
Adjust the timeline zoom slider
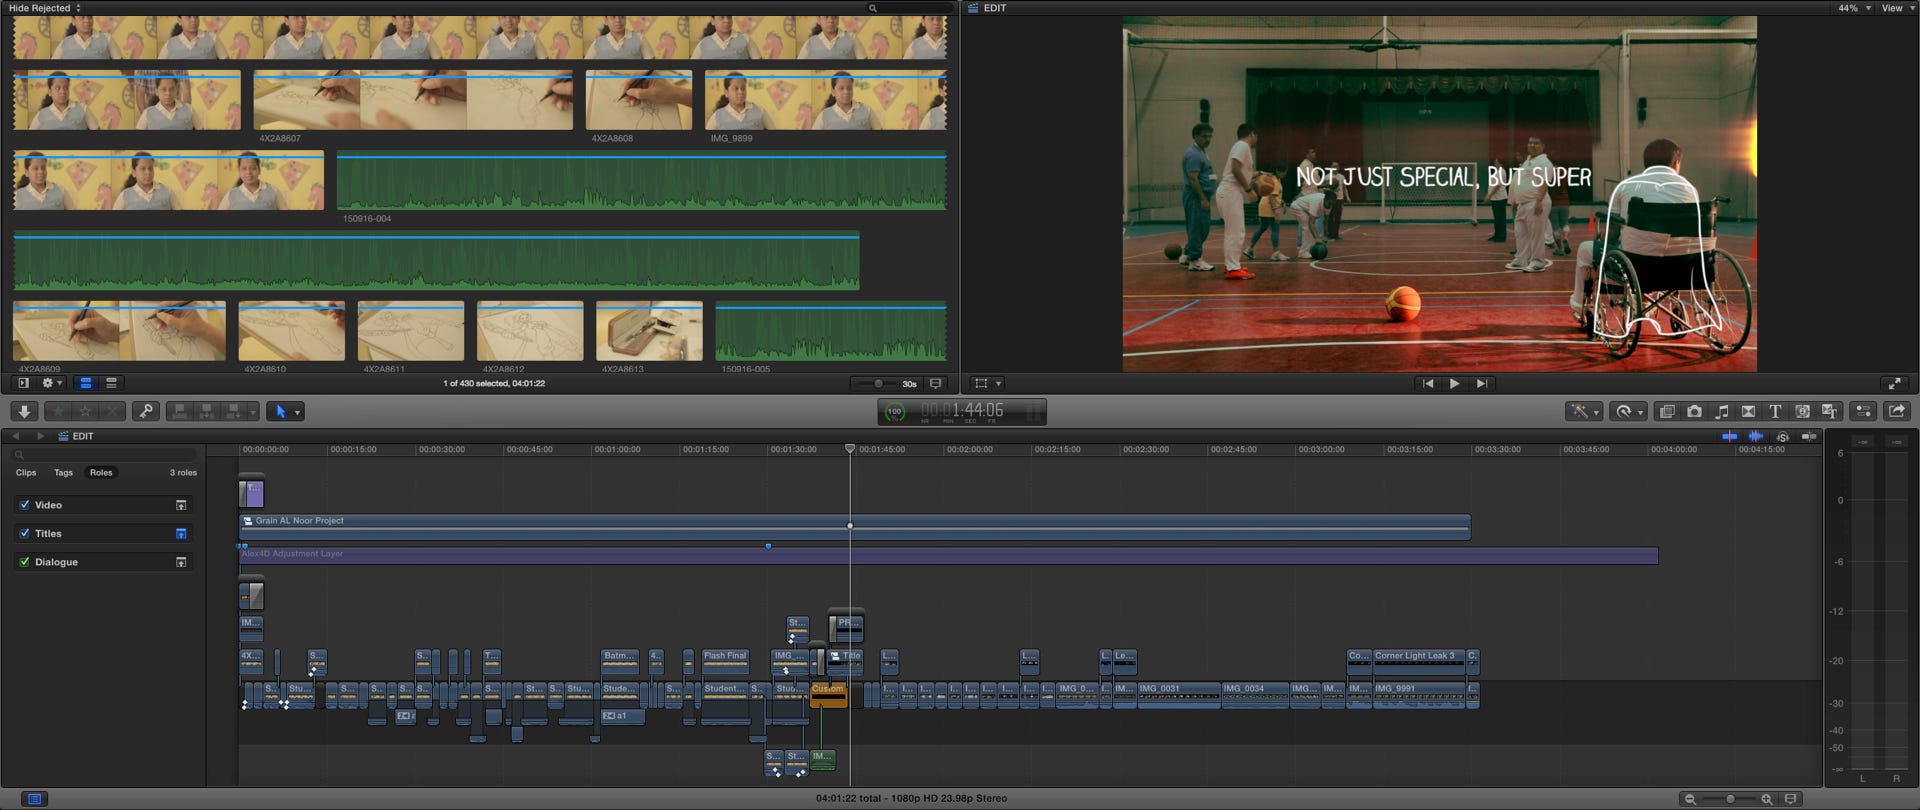point(1729,799)
